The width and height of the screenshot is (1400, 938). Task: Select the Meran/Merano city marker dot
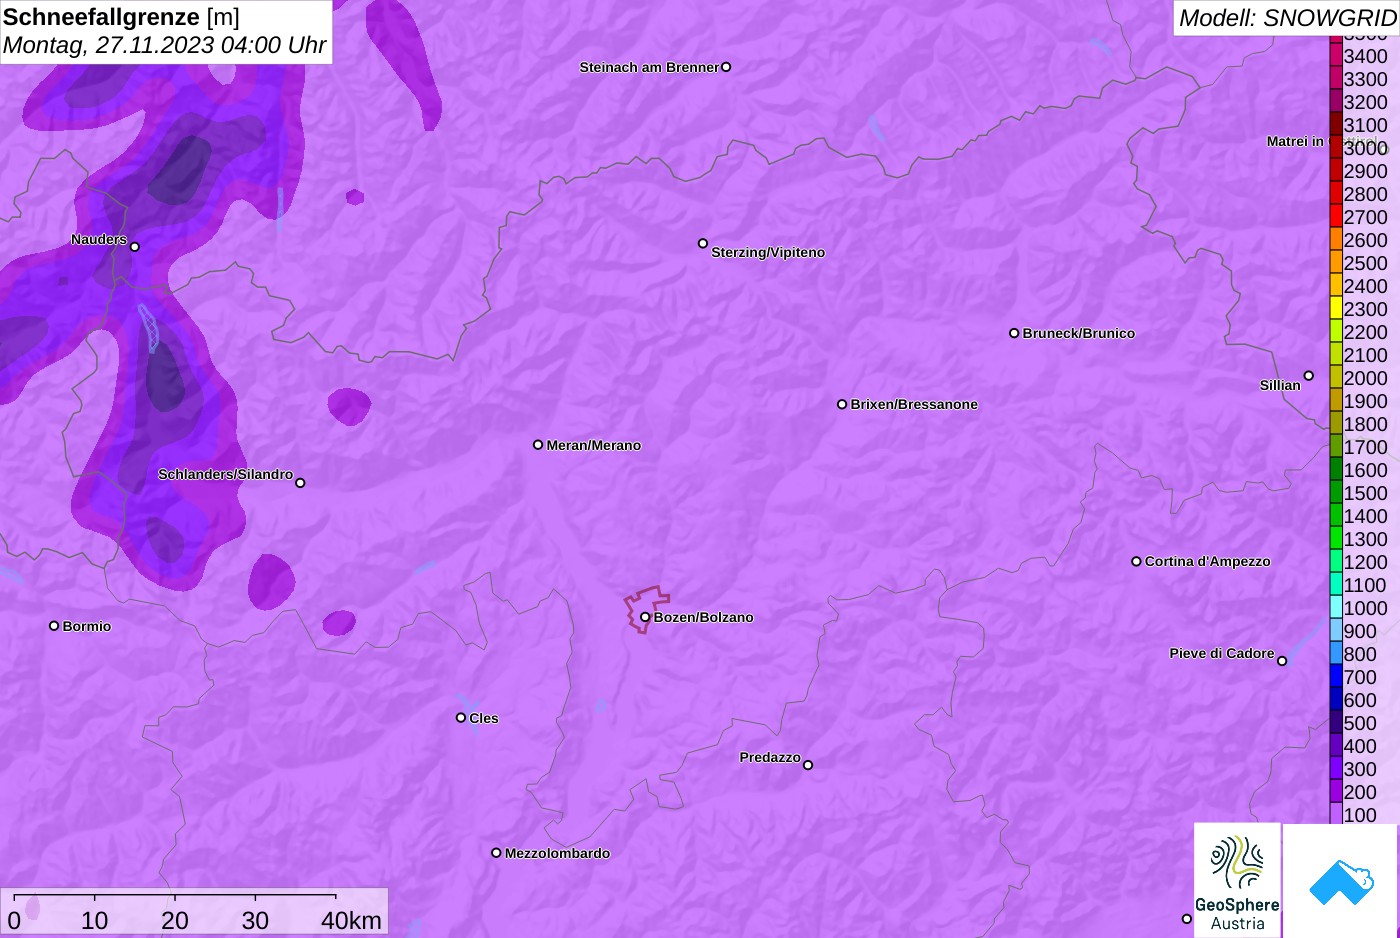click(538, 444)
